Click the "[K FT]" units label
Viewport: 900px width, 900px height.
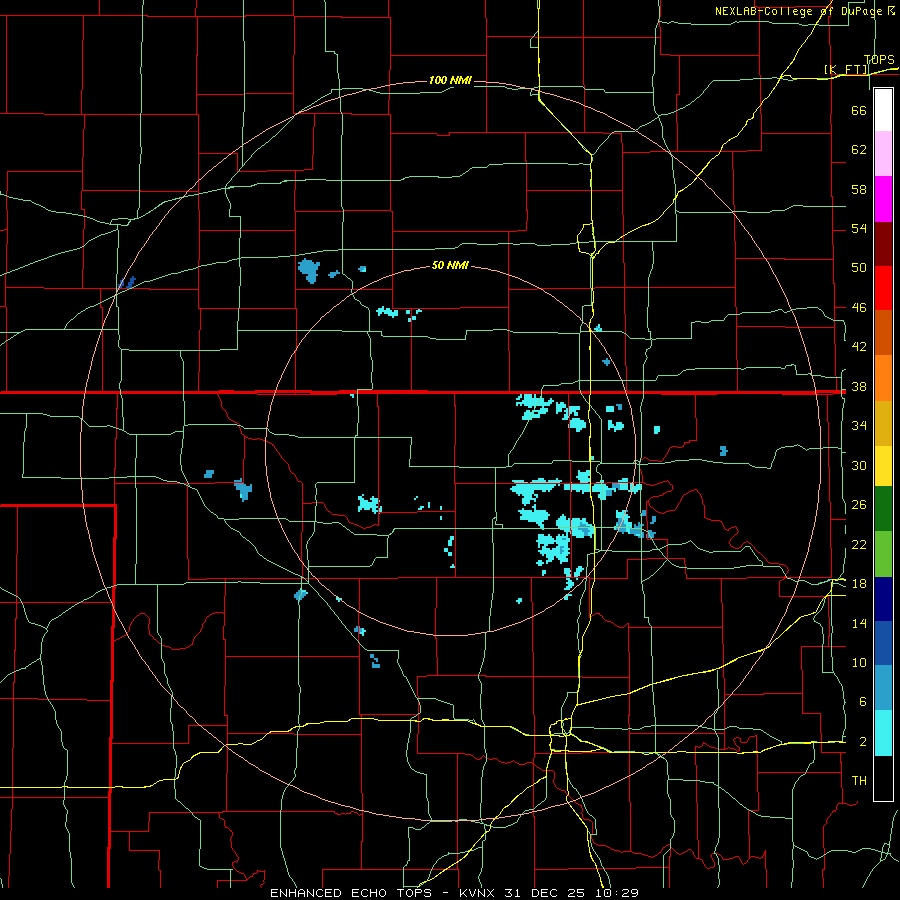tap(846, 70)
